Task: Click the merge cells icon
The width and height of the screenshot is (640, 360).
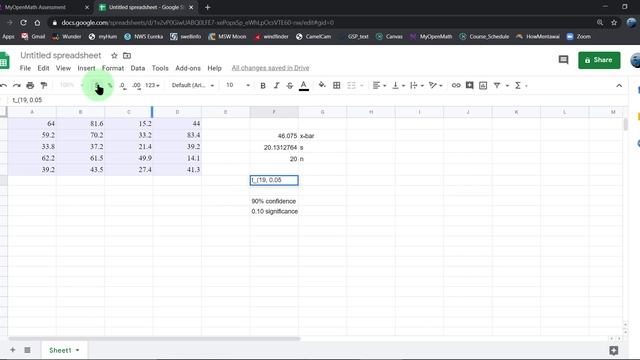Action: coord(351,85)
